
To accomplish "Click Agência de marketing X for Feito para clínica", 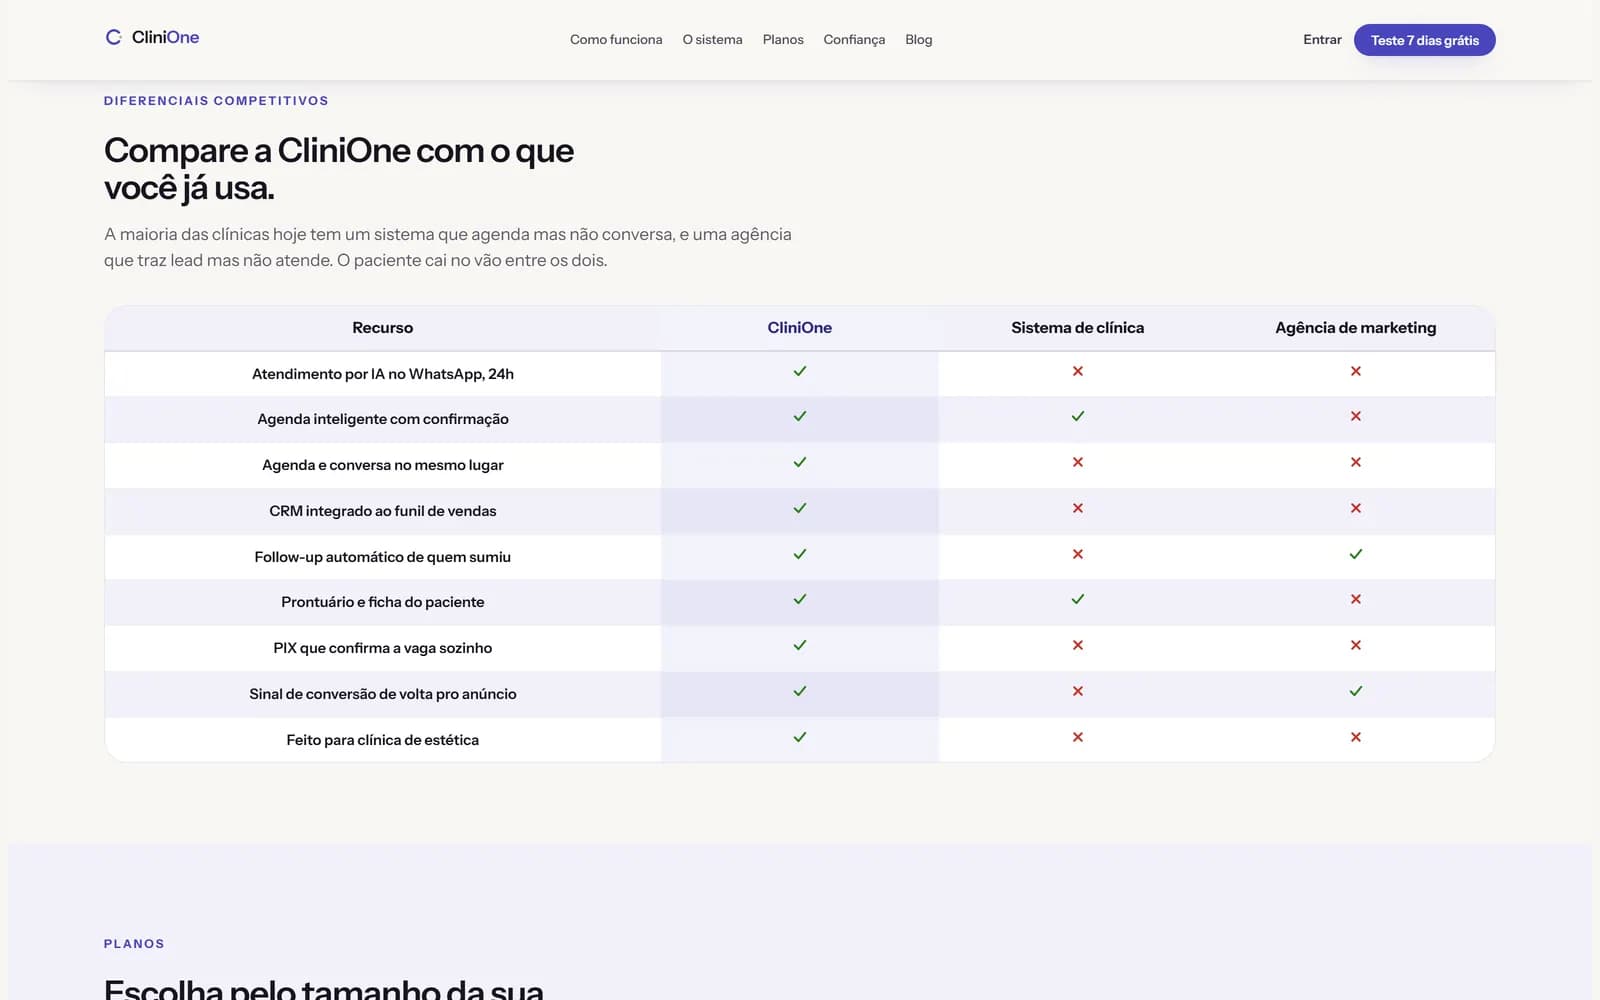I will point(1356,737).
